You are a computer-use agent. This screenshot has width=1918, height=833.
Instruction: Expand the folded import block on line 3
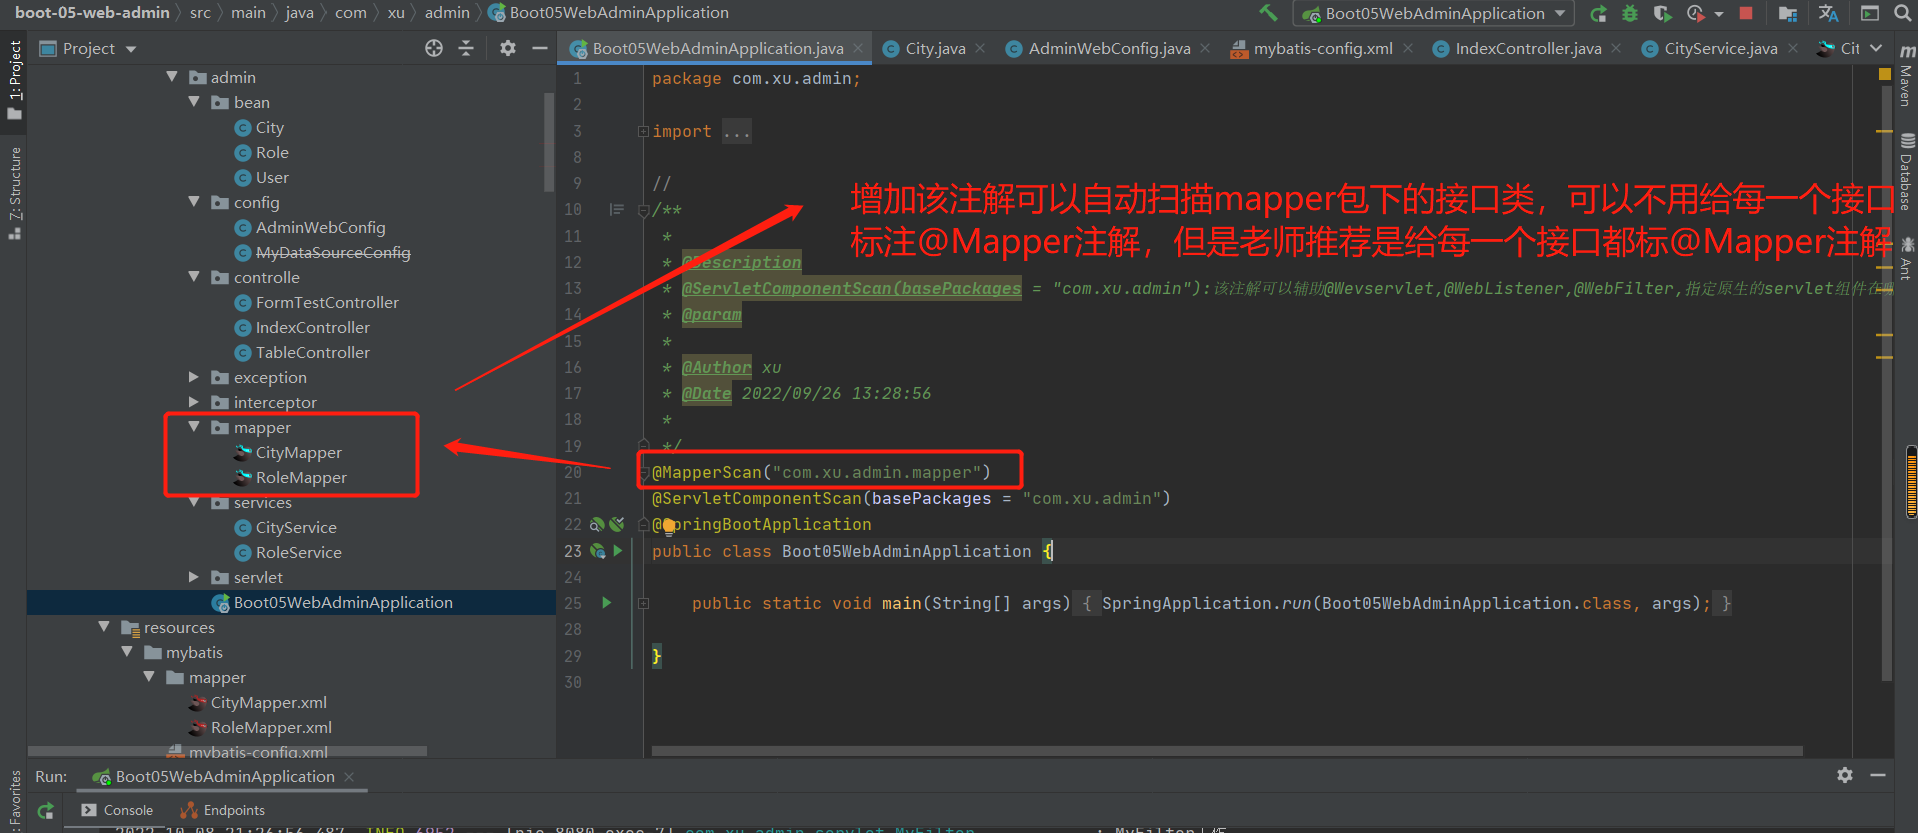[644, 132]
